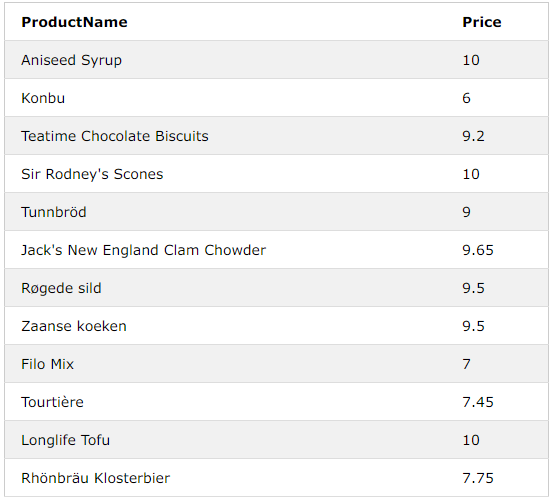The width and height of the screenshot is (554, 502).
Task: Click the ProductName column header
Action: click(74, 22)
